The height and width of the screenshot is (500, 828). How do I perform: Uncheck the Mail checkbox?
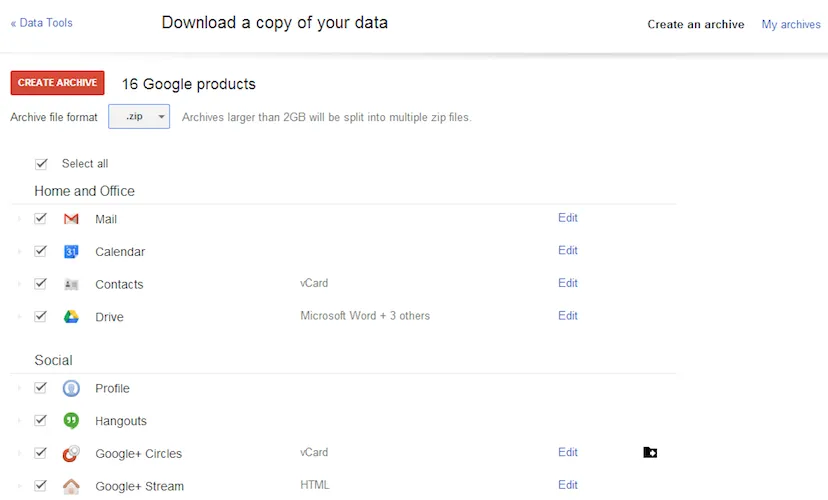[41, 219]
